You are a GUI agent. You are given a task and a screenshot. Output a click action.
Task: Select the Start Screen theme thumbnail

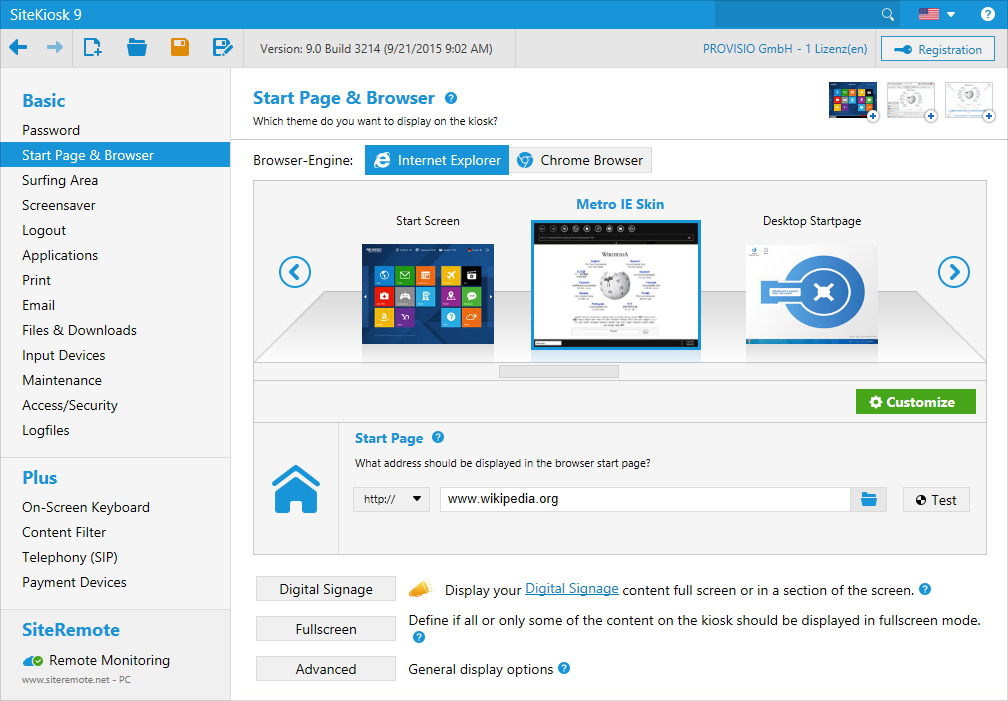coord(428,293)
